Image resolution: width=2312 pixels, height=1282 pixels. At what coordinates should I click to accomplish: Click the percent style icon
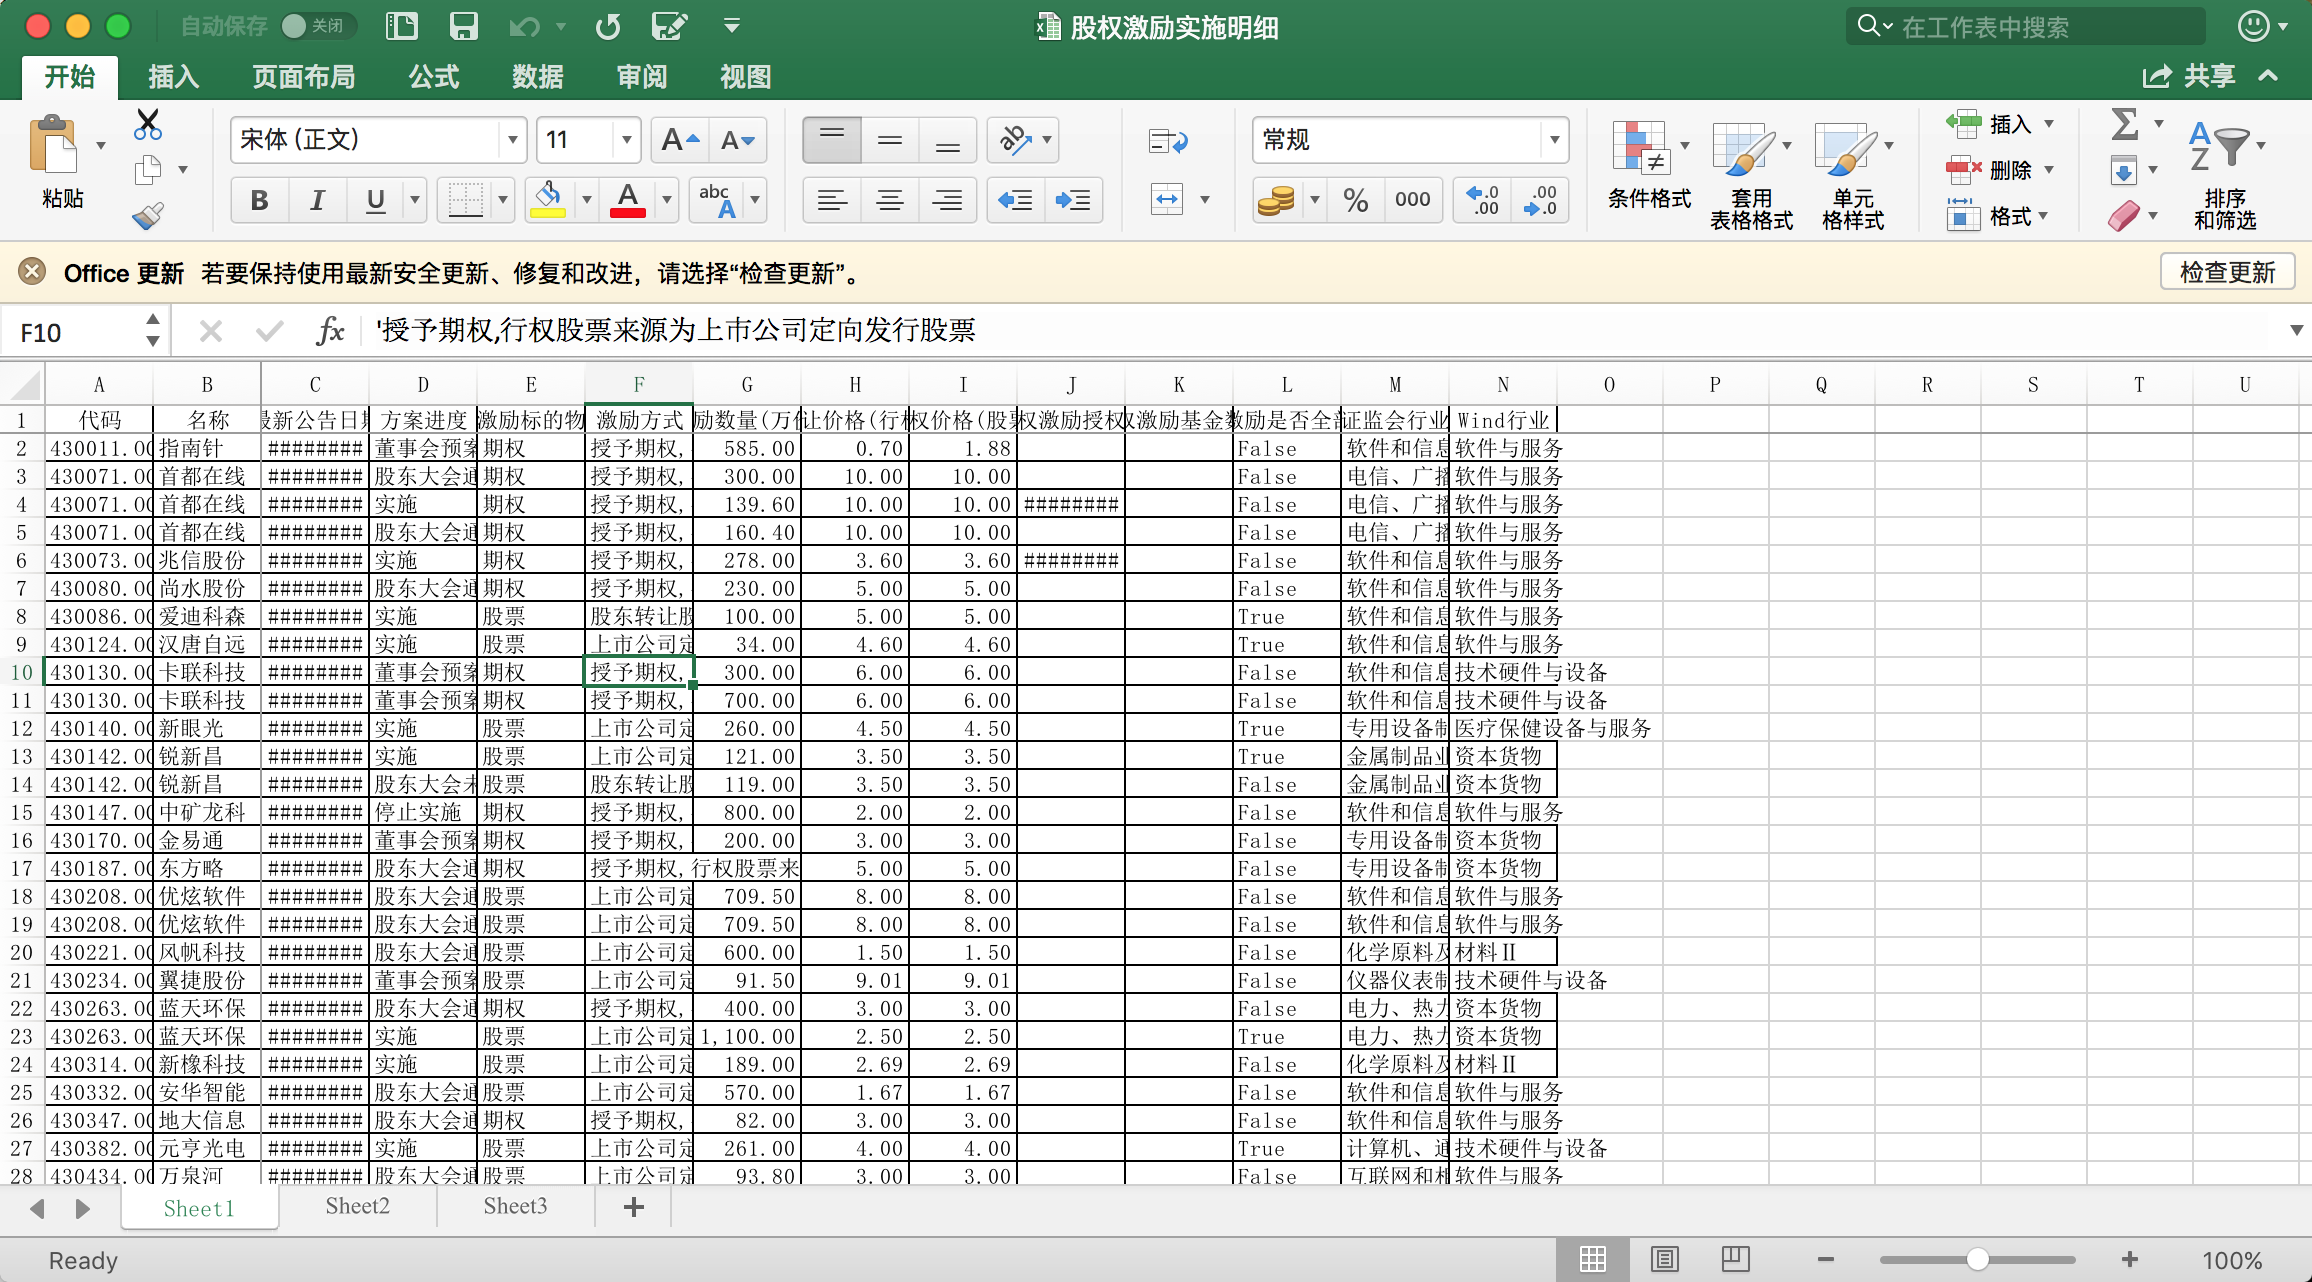(1355, 200)
